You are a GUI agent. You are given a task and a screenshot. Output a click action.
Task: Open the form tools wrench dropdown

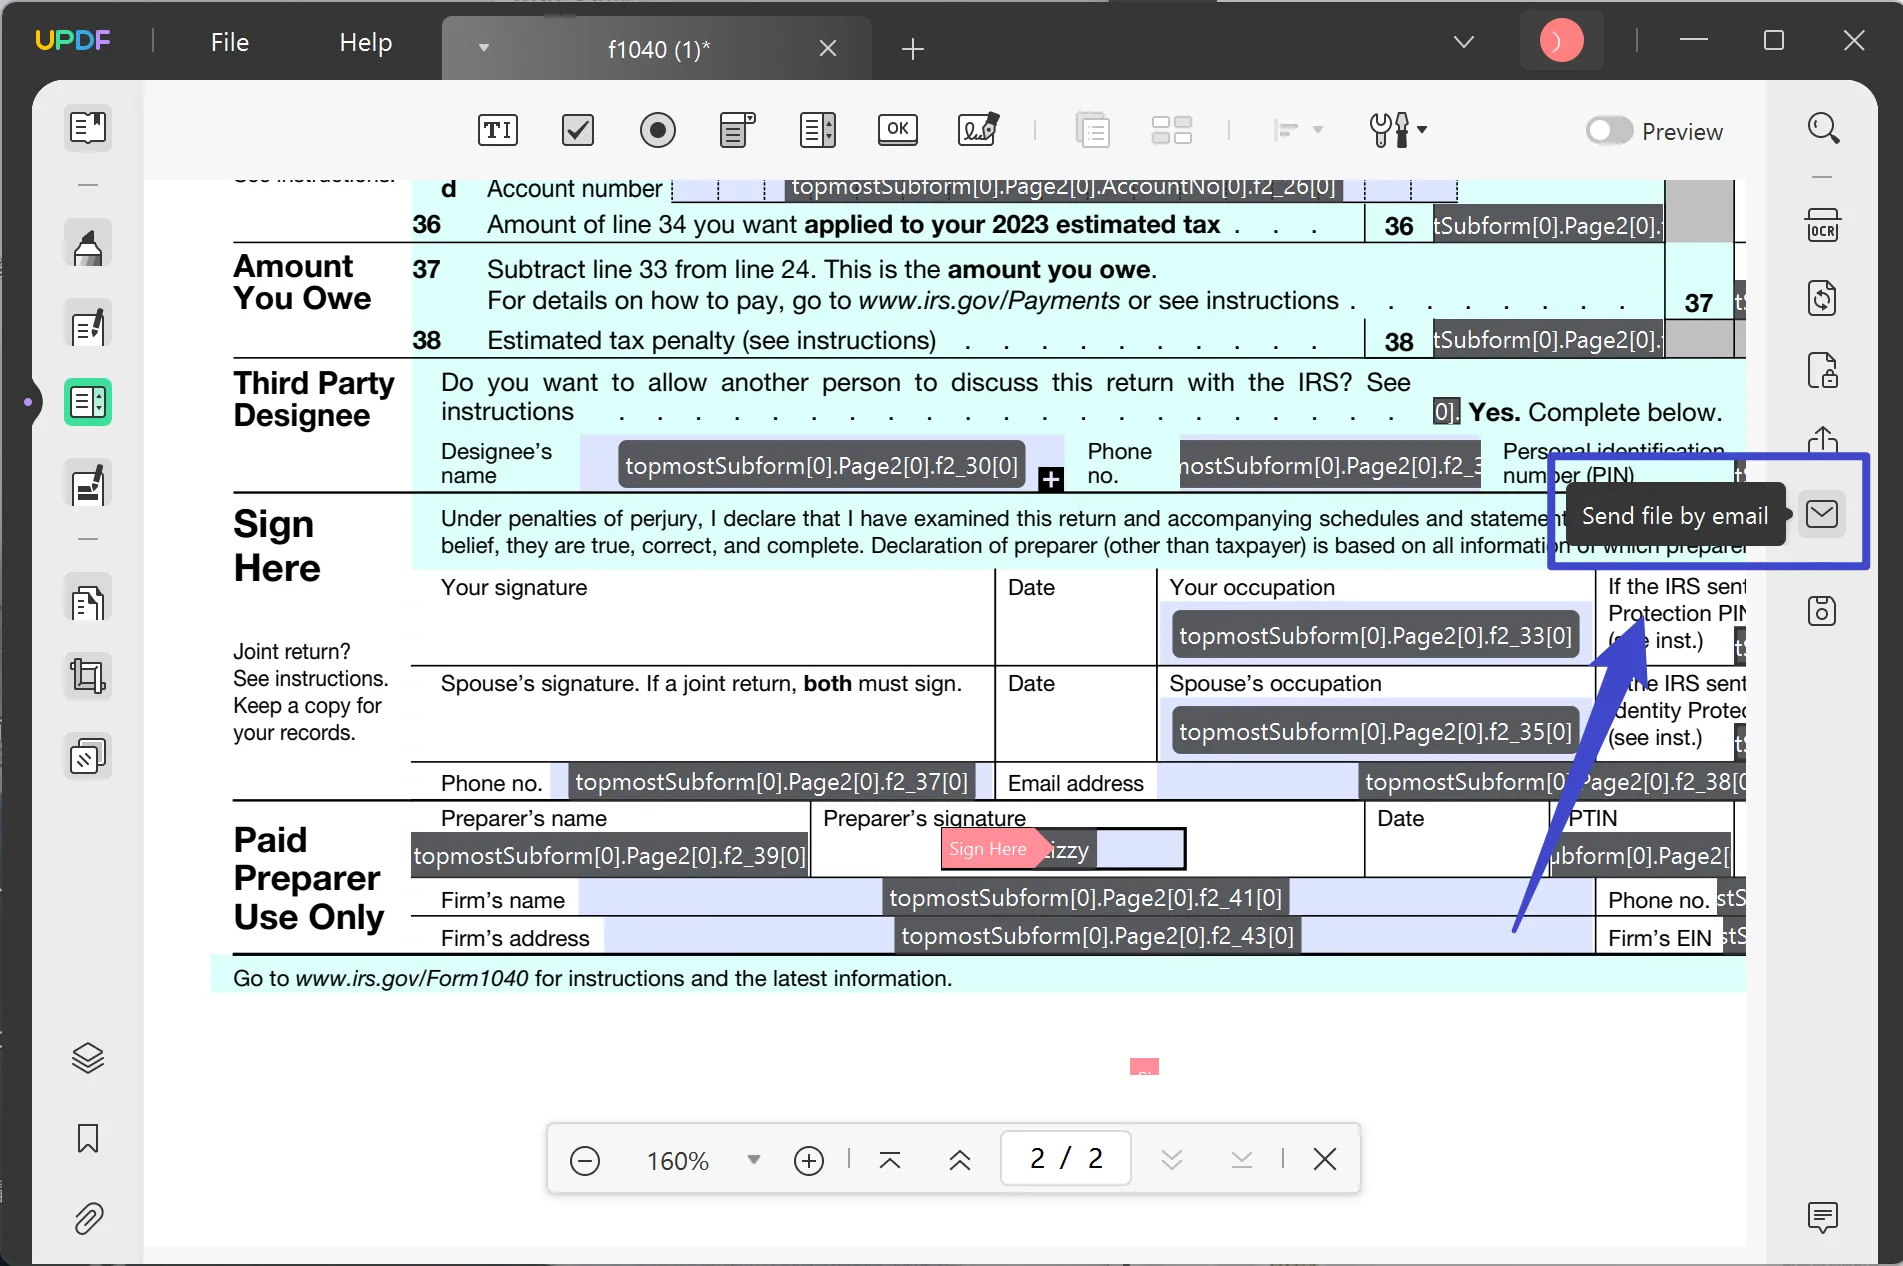[x=1397, y=130]
